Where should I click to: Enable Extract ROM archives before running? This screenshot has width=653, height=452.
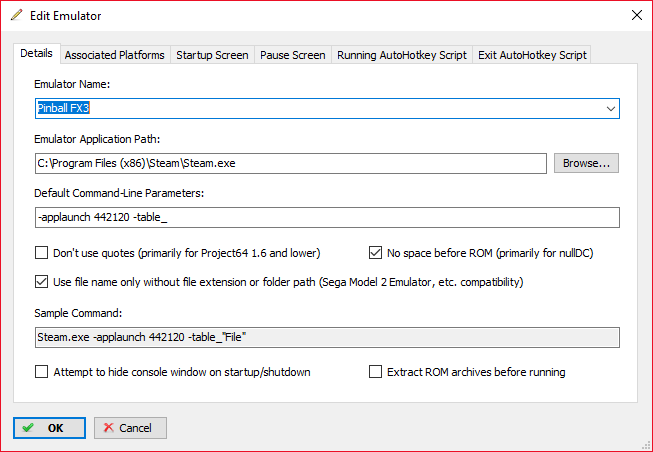point(375,372)
